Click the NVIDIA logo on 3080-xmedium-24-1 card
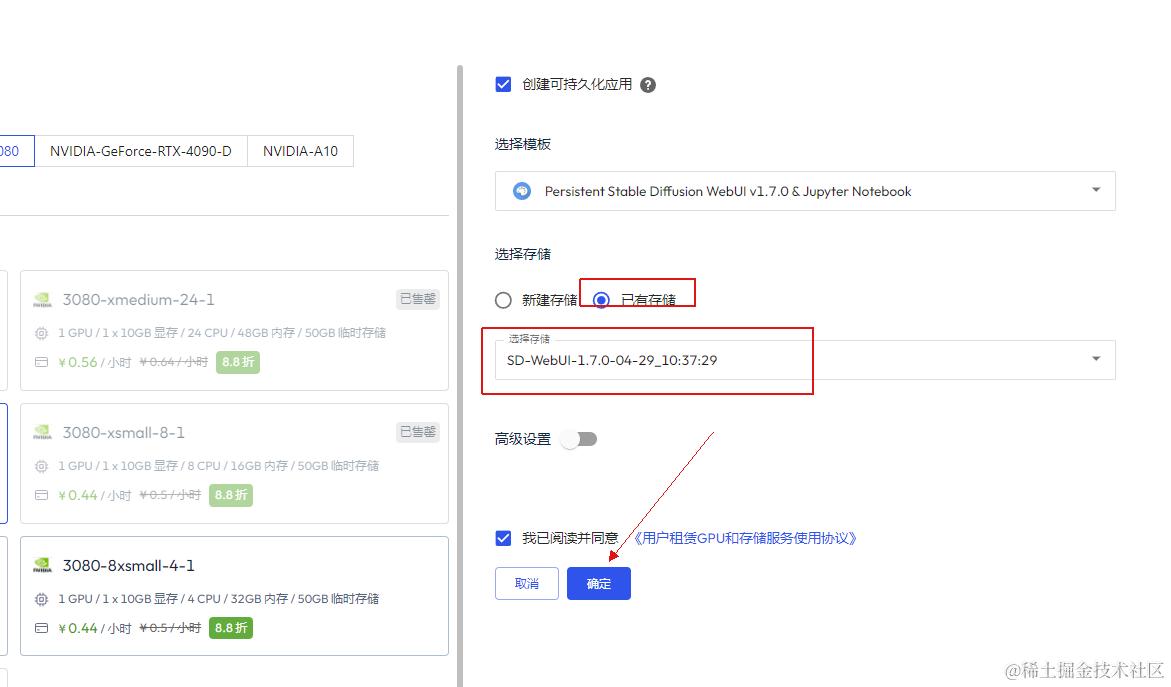Viewport: 1171px width, 687px height. (43, 300)
